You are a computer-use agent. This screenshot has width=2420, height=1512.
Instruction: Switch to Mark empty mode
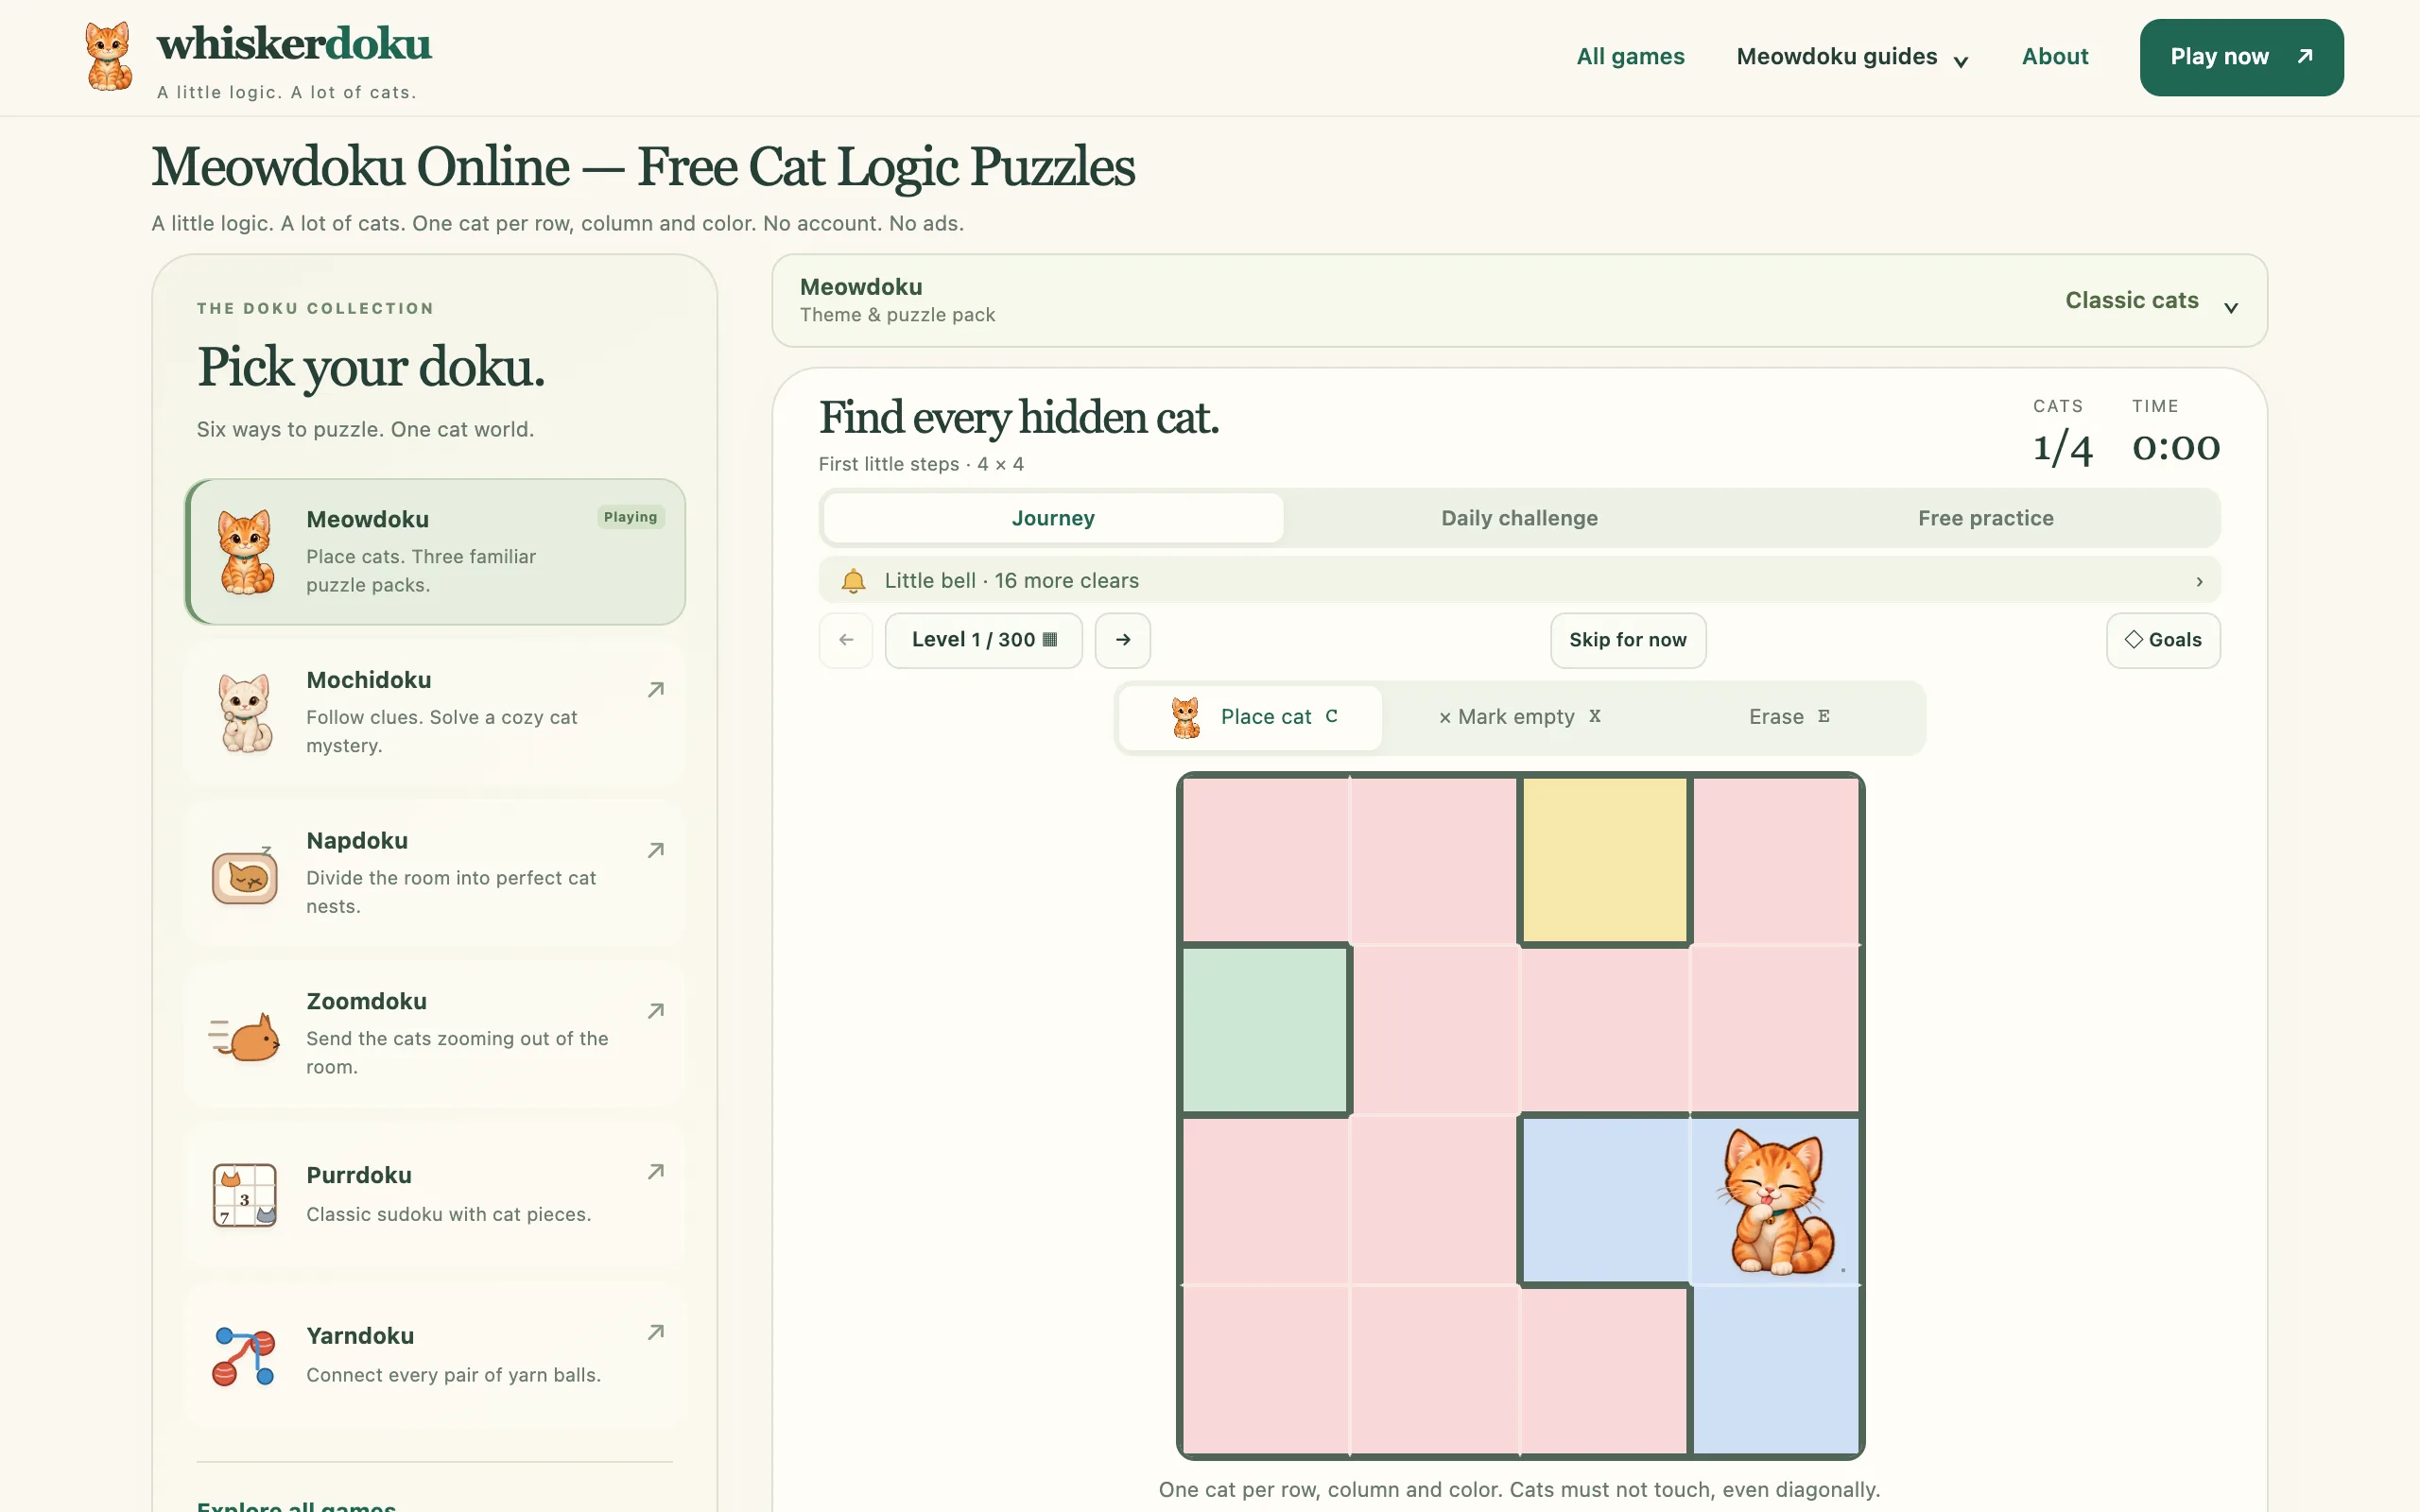click(1518, 717)
